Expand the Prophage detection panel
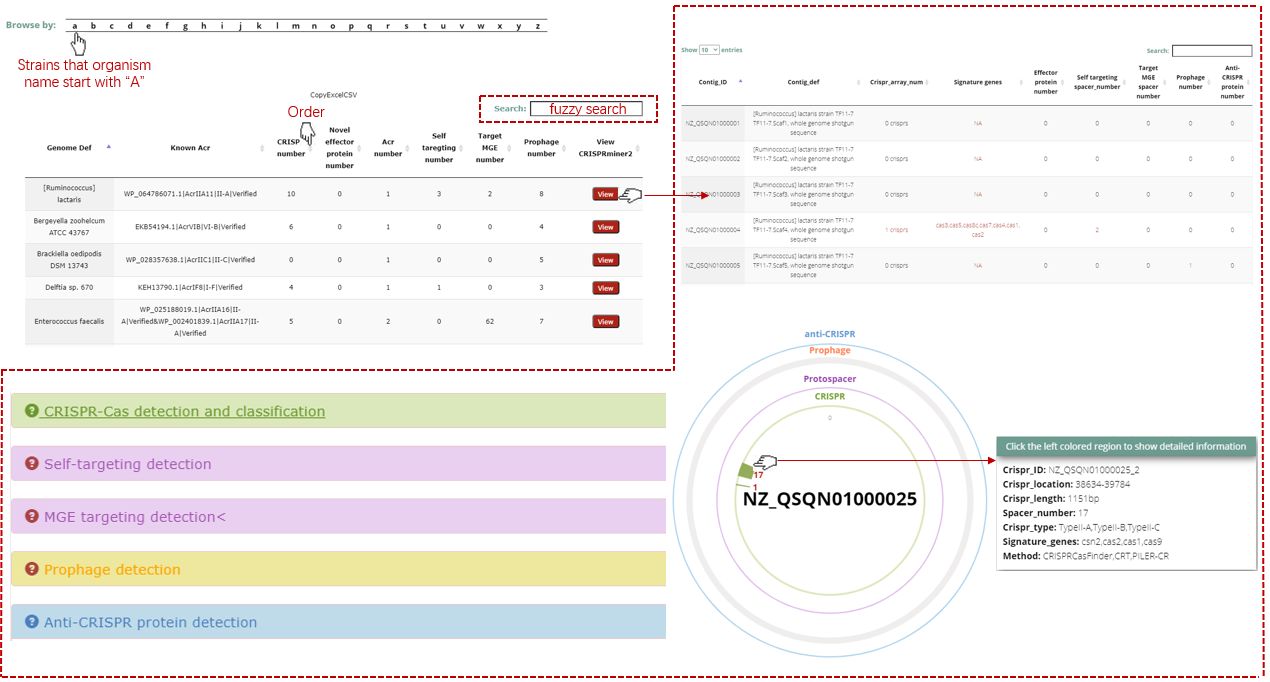Screen dimensions: 1270x682 pos(112,570)
